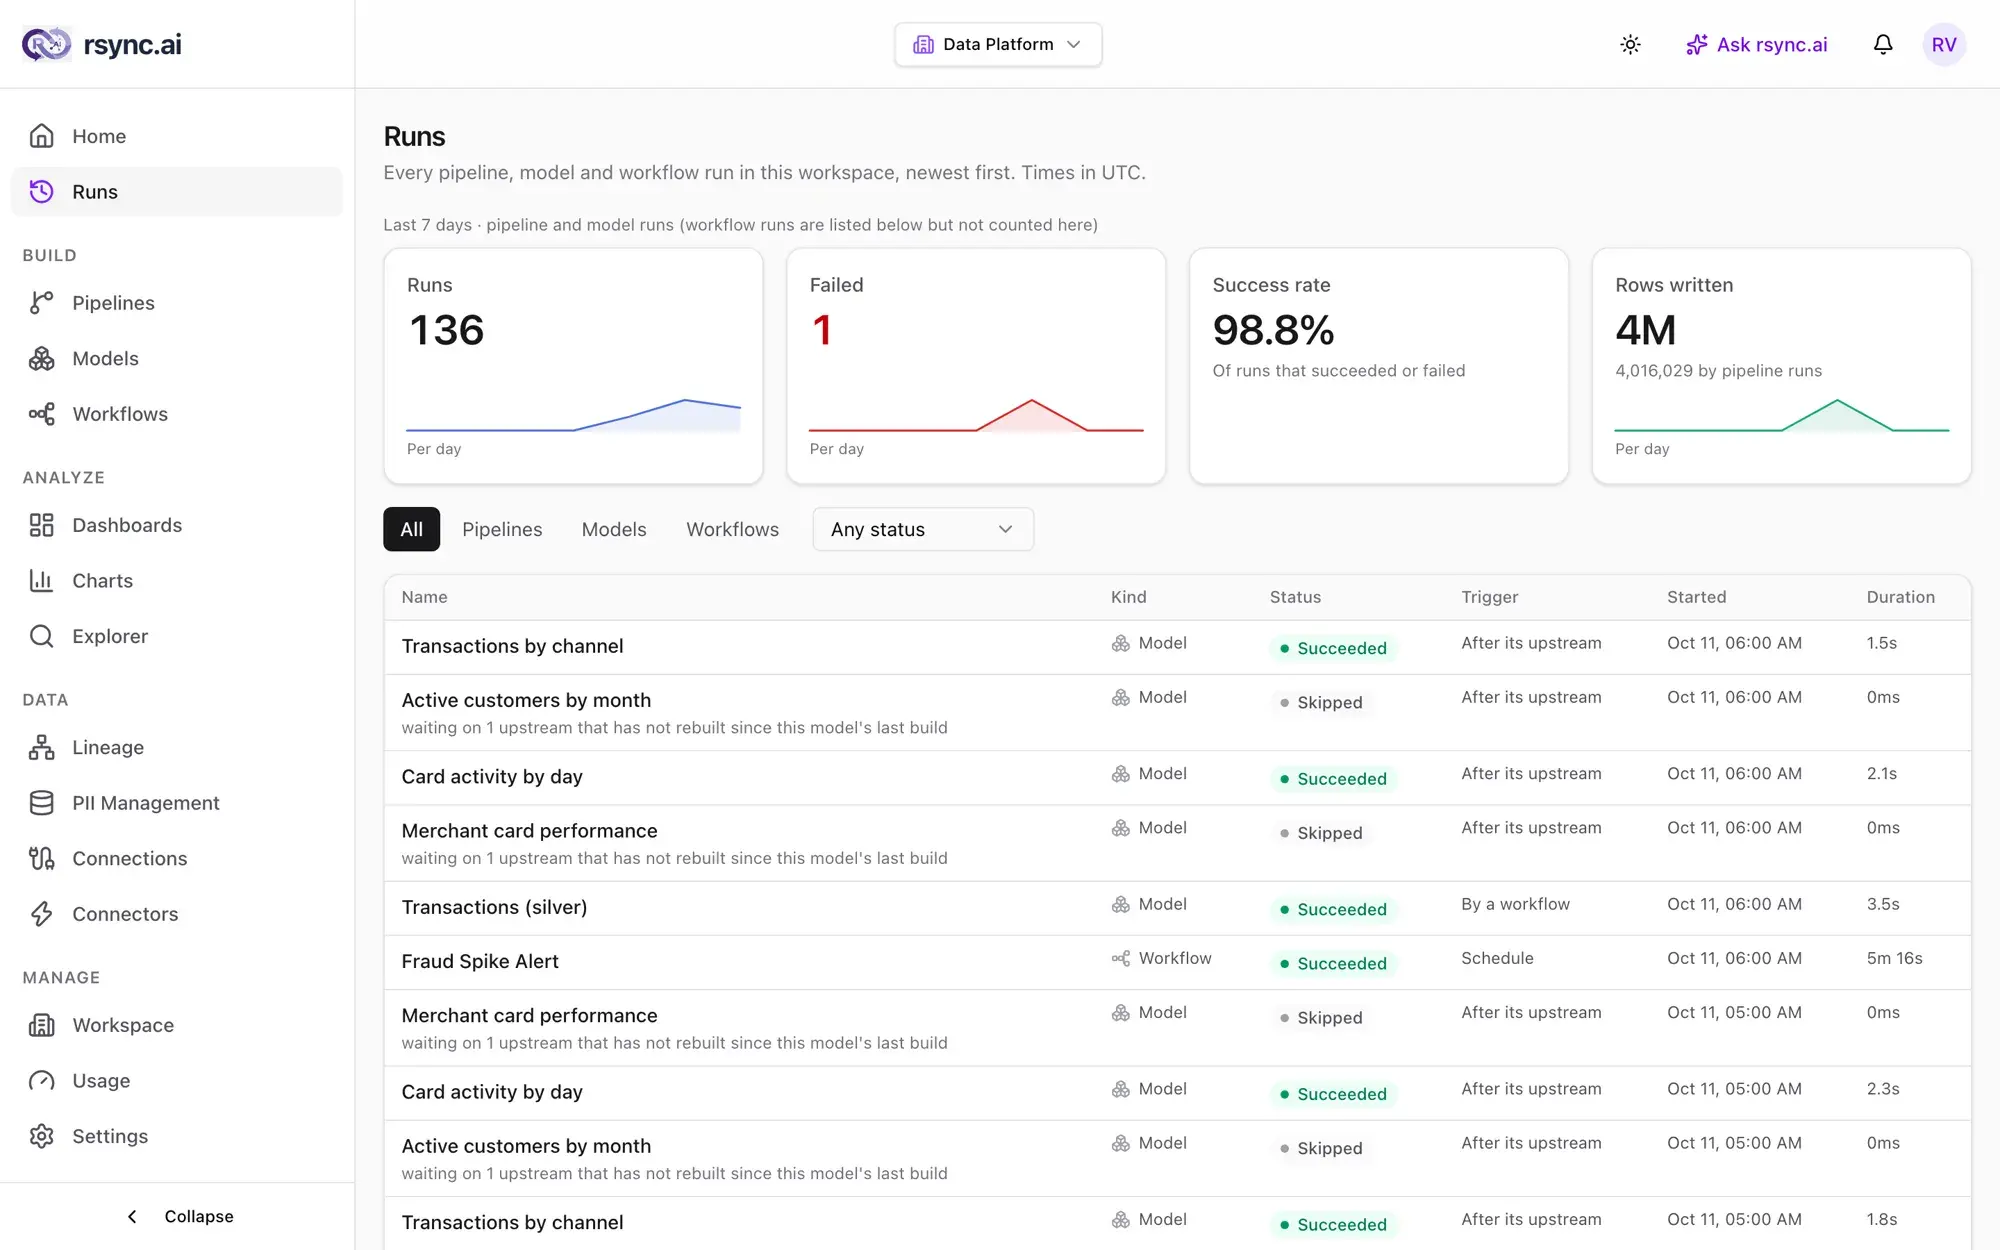Open the Home sidebar icon
Viewport: 2000px width, 1250px height.
tap(41, 136)
